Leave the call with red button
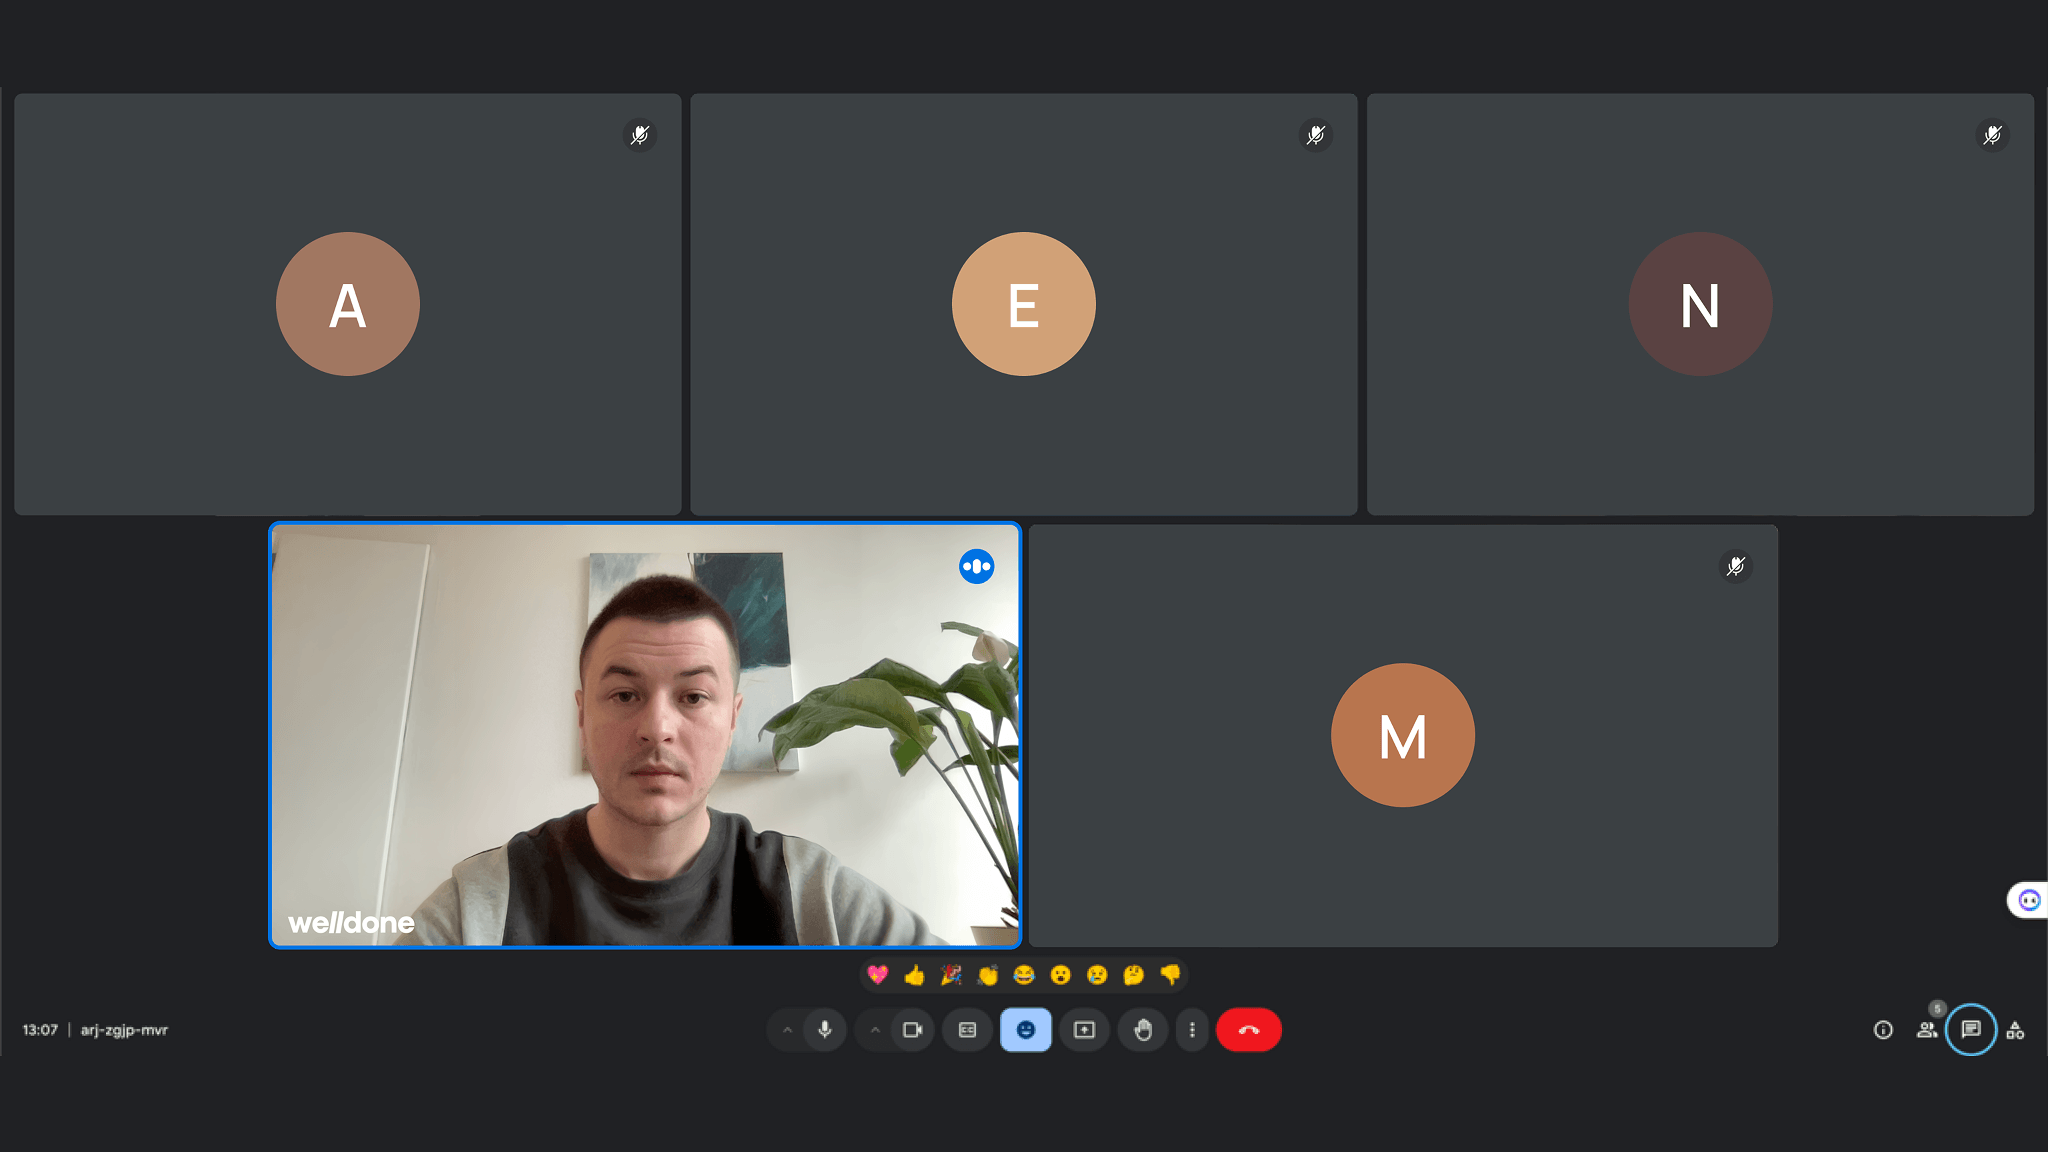This screenshot has height=1152, width=2048. pyautogui.click(x=1248, y=1030)
